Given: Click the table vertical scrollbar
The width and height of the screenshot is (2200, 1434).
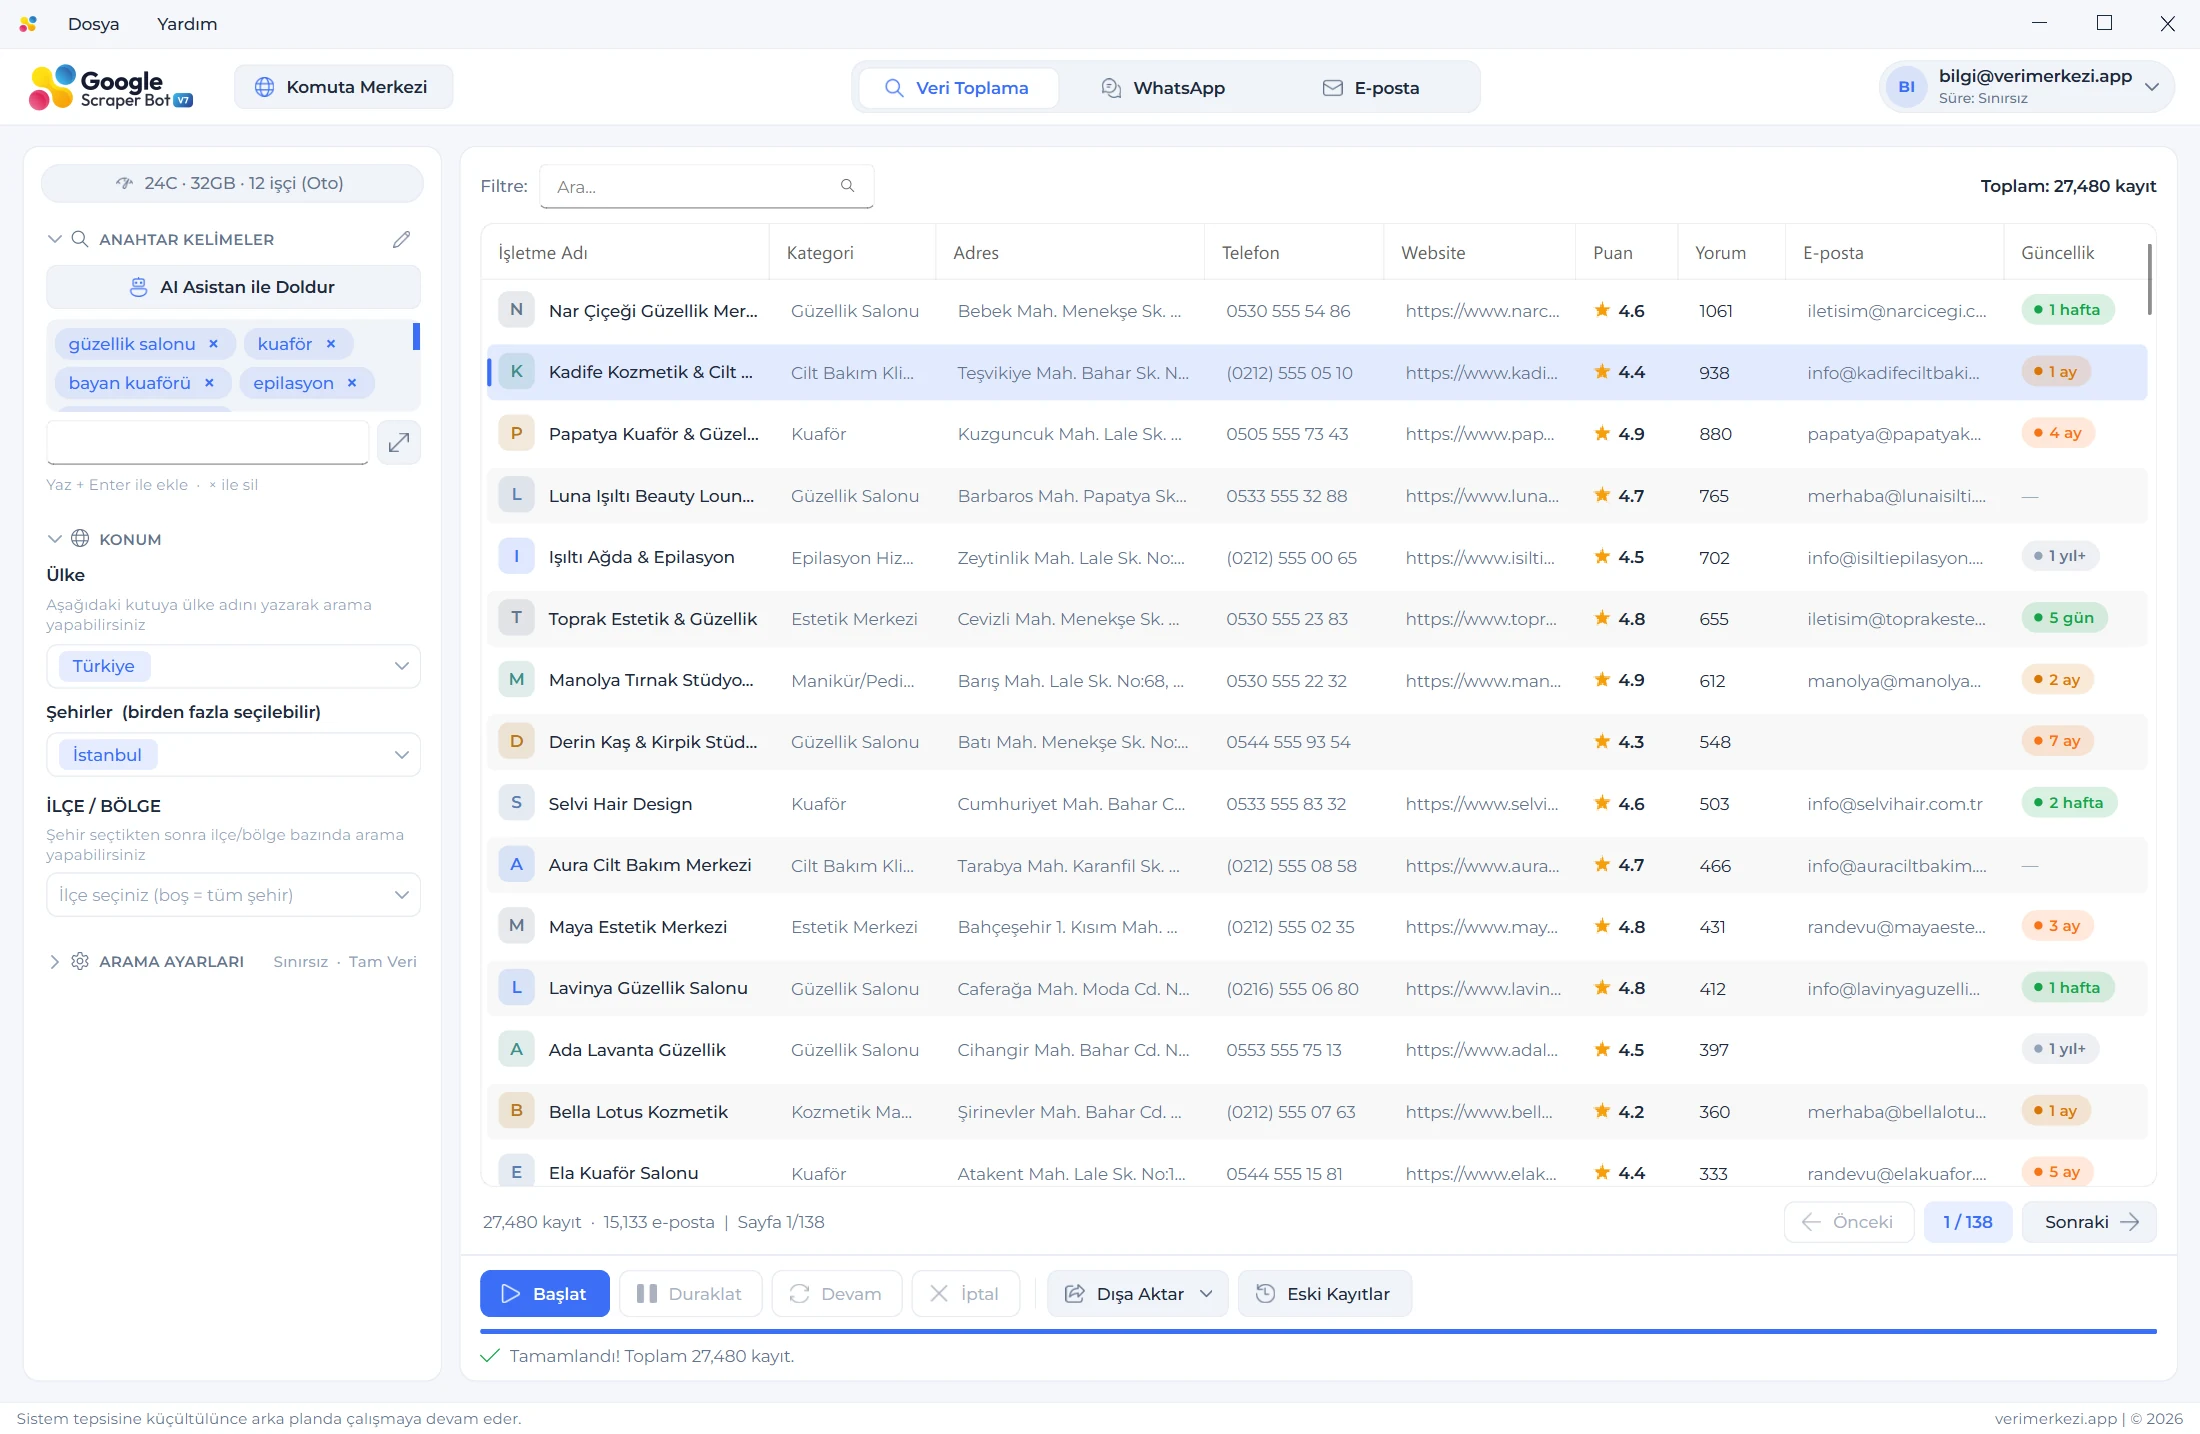Looking at the screenshot, I should [x=2149, y=280].
